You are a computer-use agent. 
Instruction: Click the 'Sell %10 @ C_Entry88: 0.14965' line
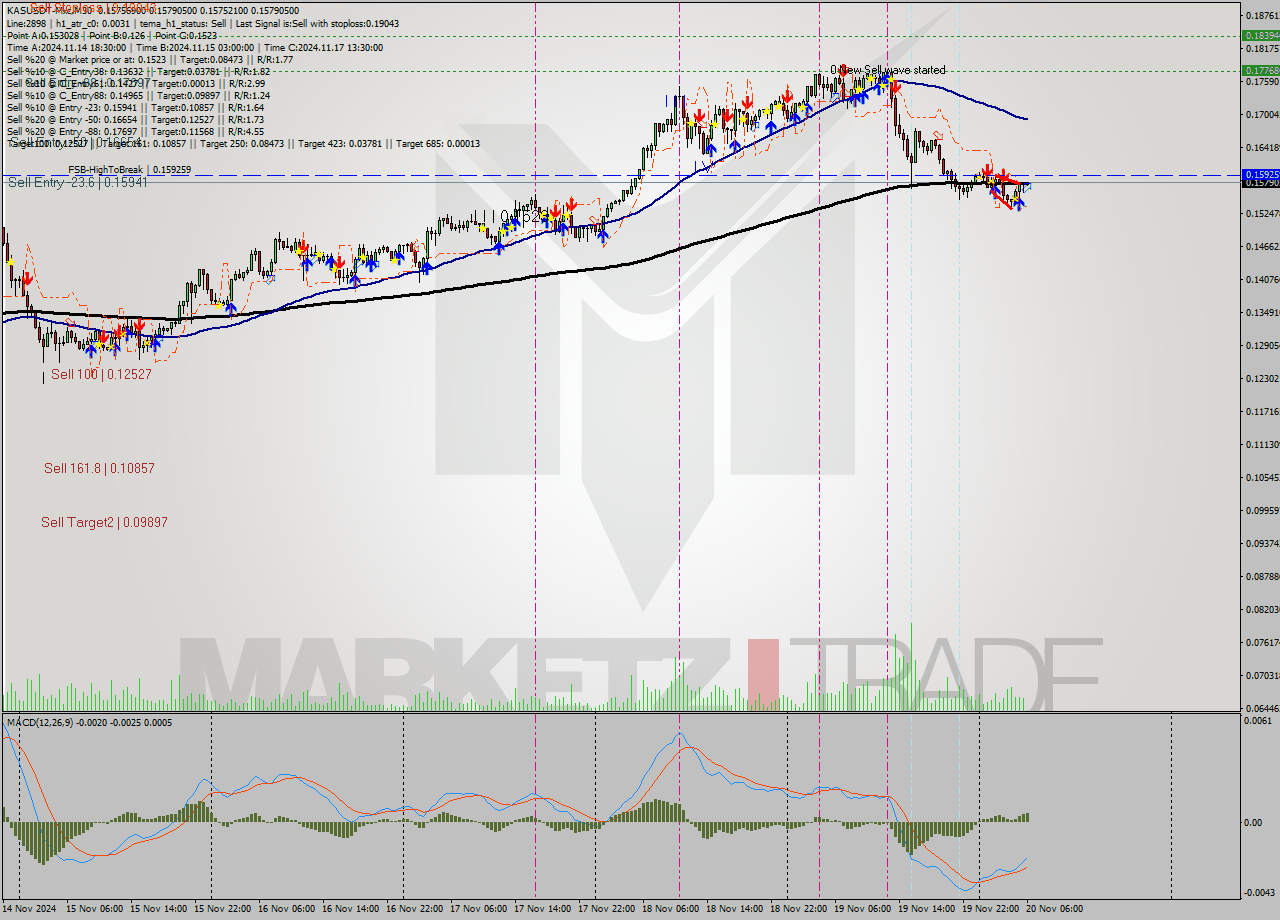[138, 95]
